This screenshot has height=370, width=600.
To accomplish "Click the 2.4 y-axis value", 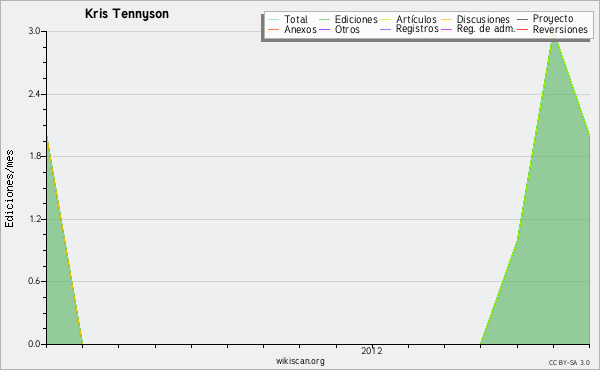I will pyautogui.click(x=34, y=94).
